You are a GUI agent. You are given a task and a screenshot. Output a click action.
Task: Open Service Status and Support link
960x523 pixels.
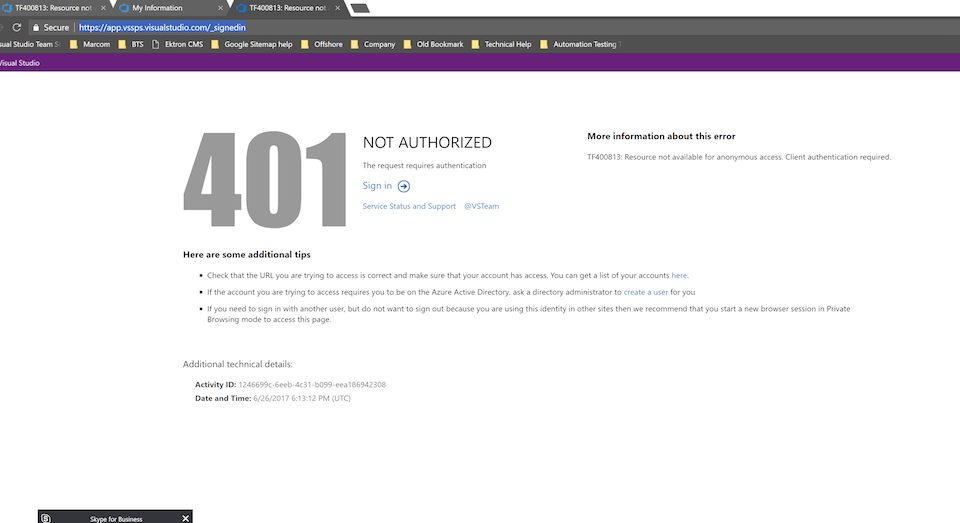click(x=409, y=206)
